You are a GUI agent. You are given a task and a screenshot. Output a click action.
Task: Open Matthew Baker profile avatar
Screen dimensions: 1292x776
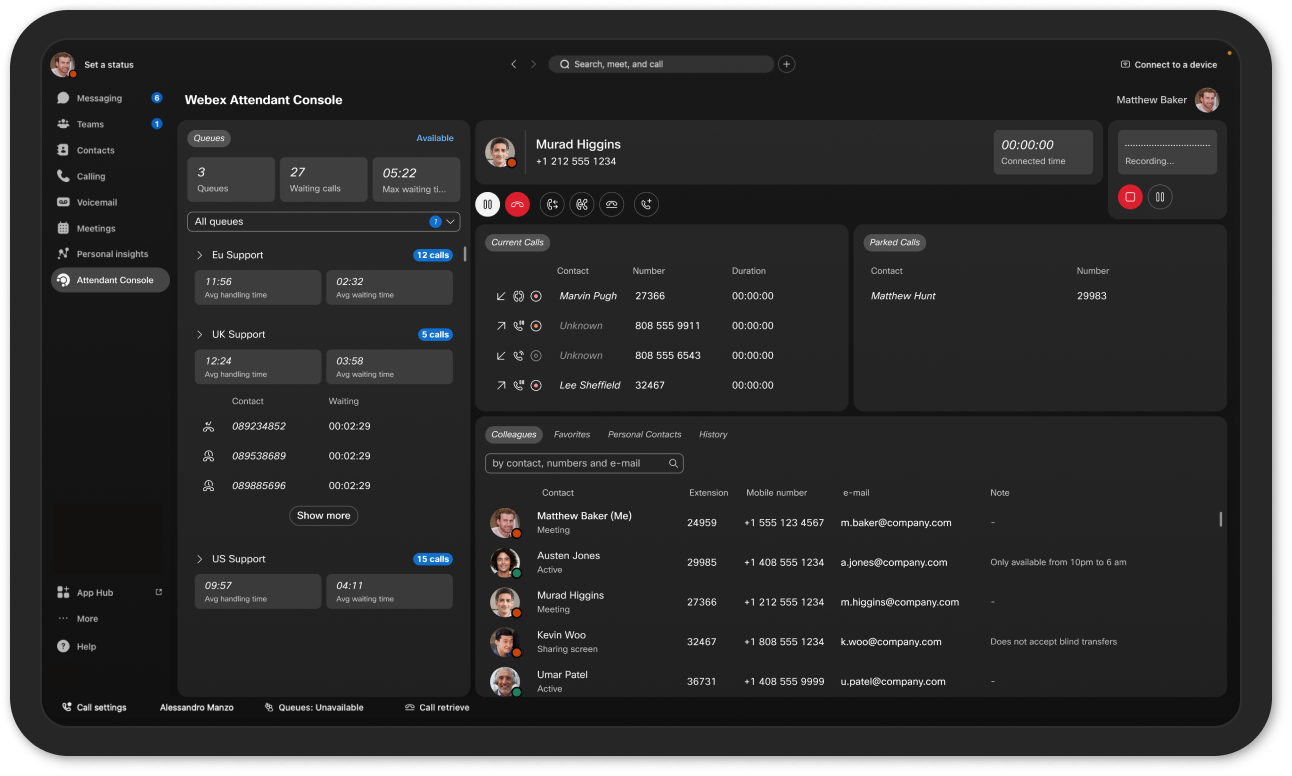pyautogui.click(x=1207, y=100)
